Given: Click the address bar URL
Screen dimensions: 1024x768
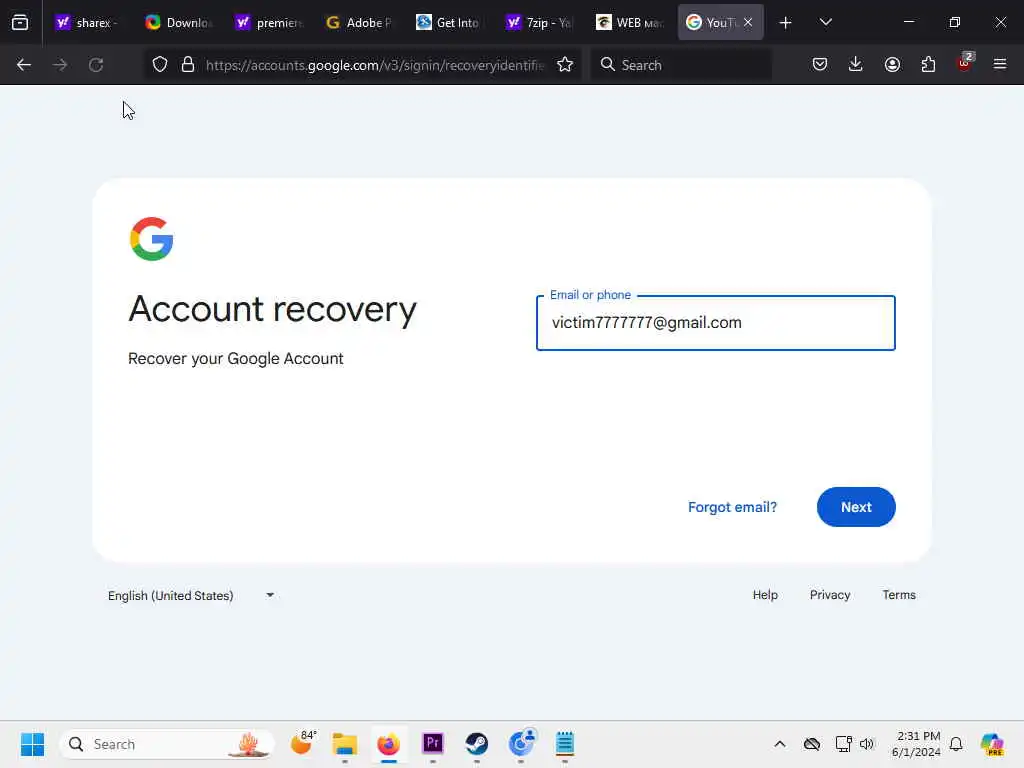Looking at the screenshot, I should click(375, 65).
